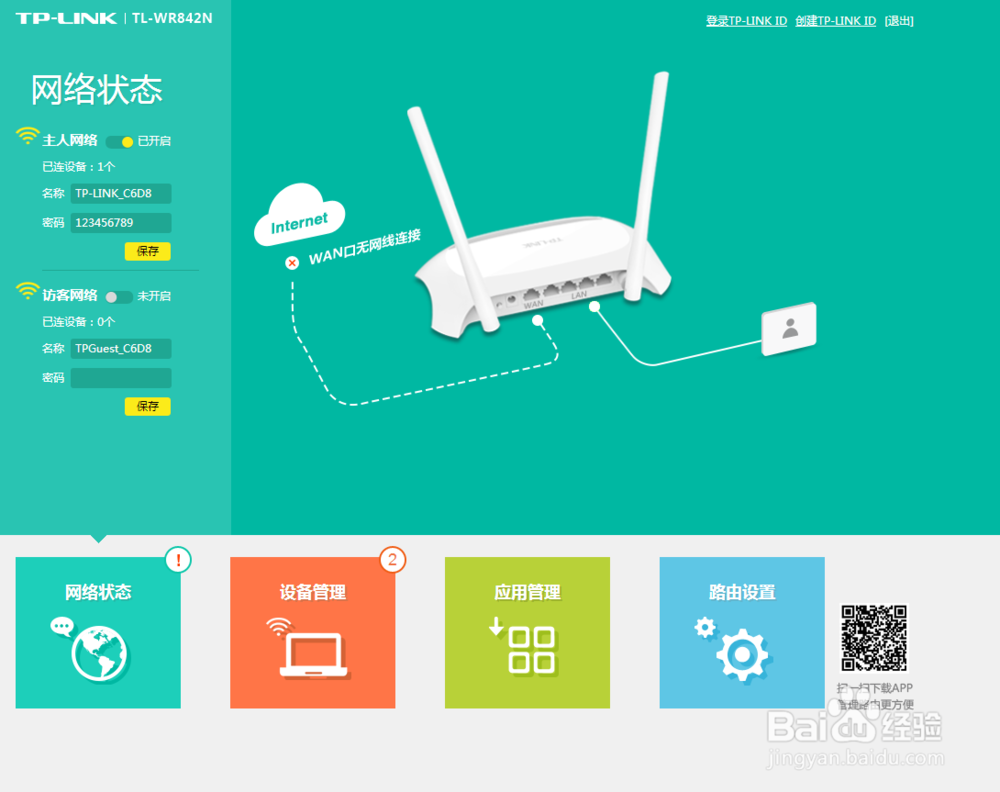Save the main network settings
The height and width of the screenshot is (792, 1000).
click(147, 251)
